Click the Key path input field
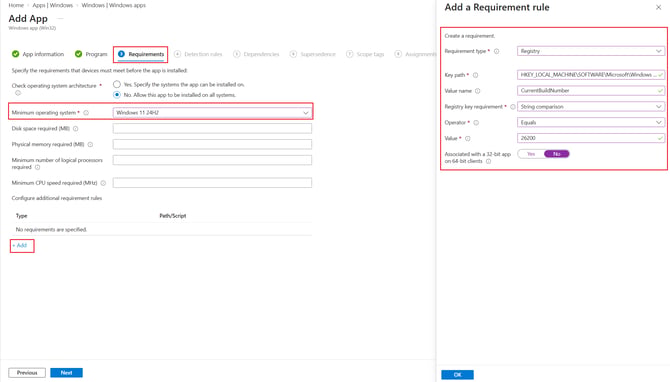 click(591, 75)
